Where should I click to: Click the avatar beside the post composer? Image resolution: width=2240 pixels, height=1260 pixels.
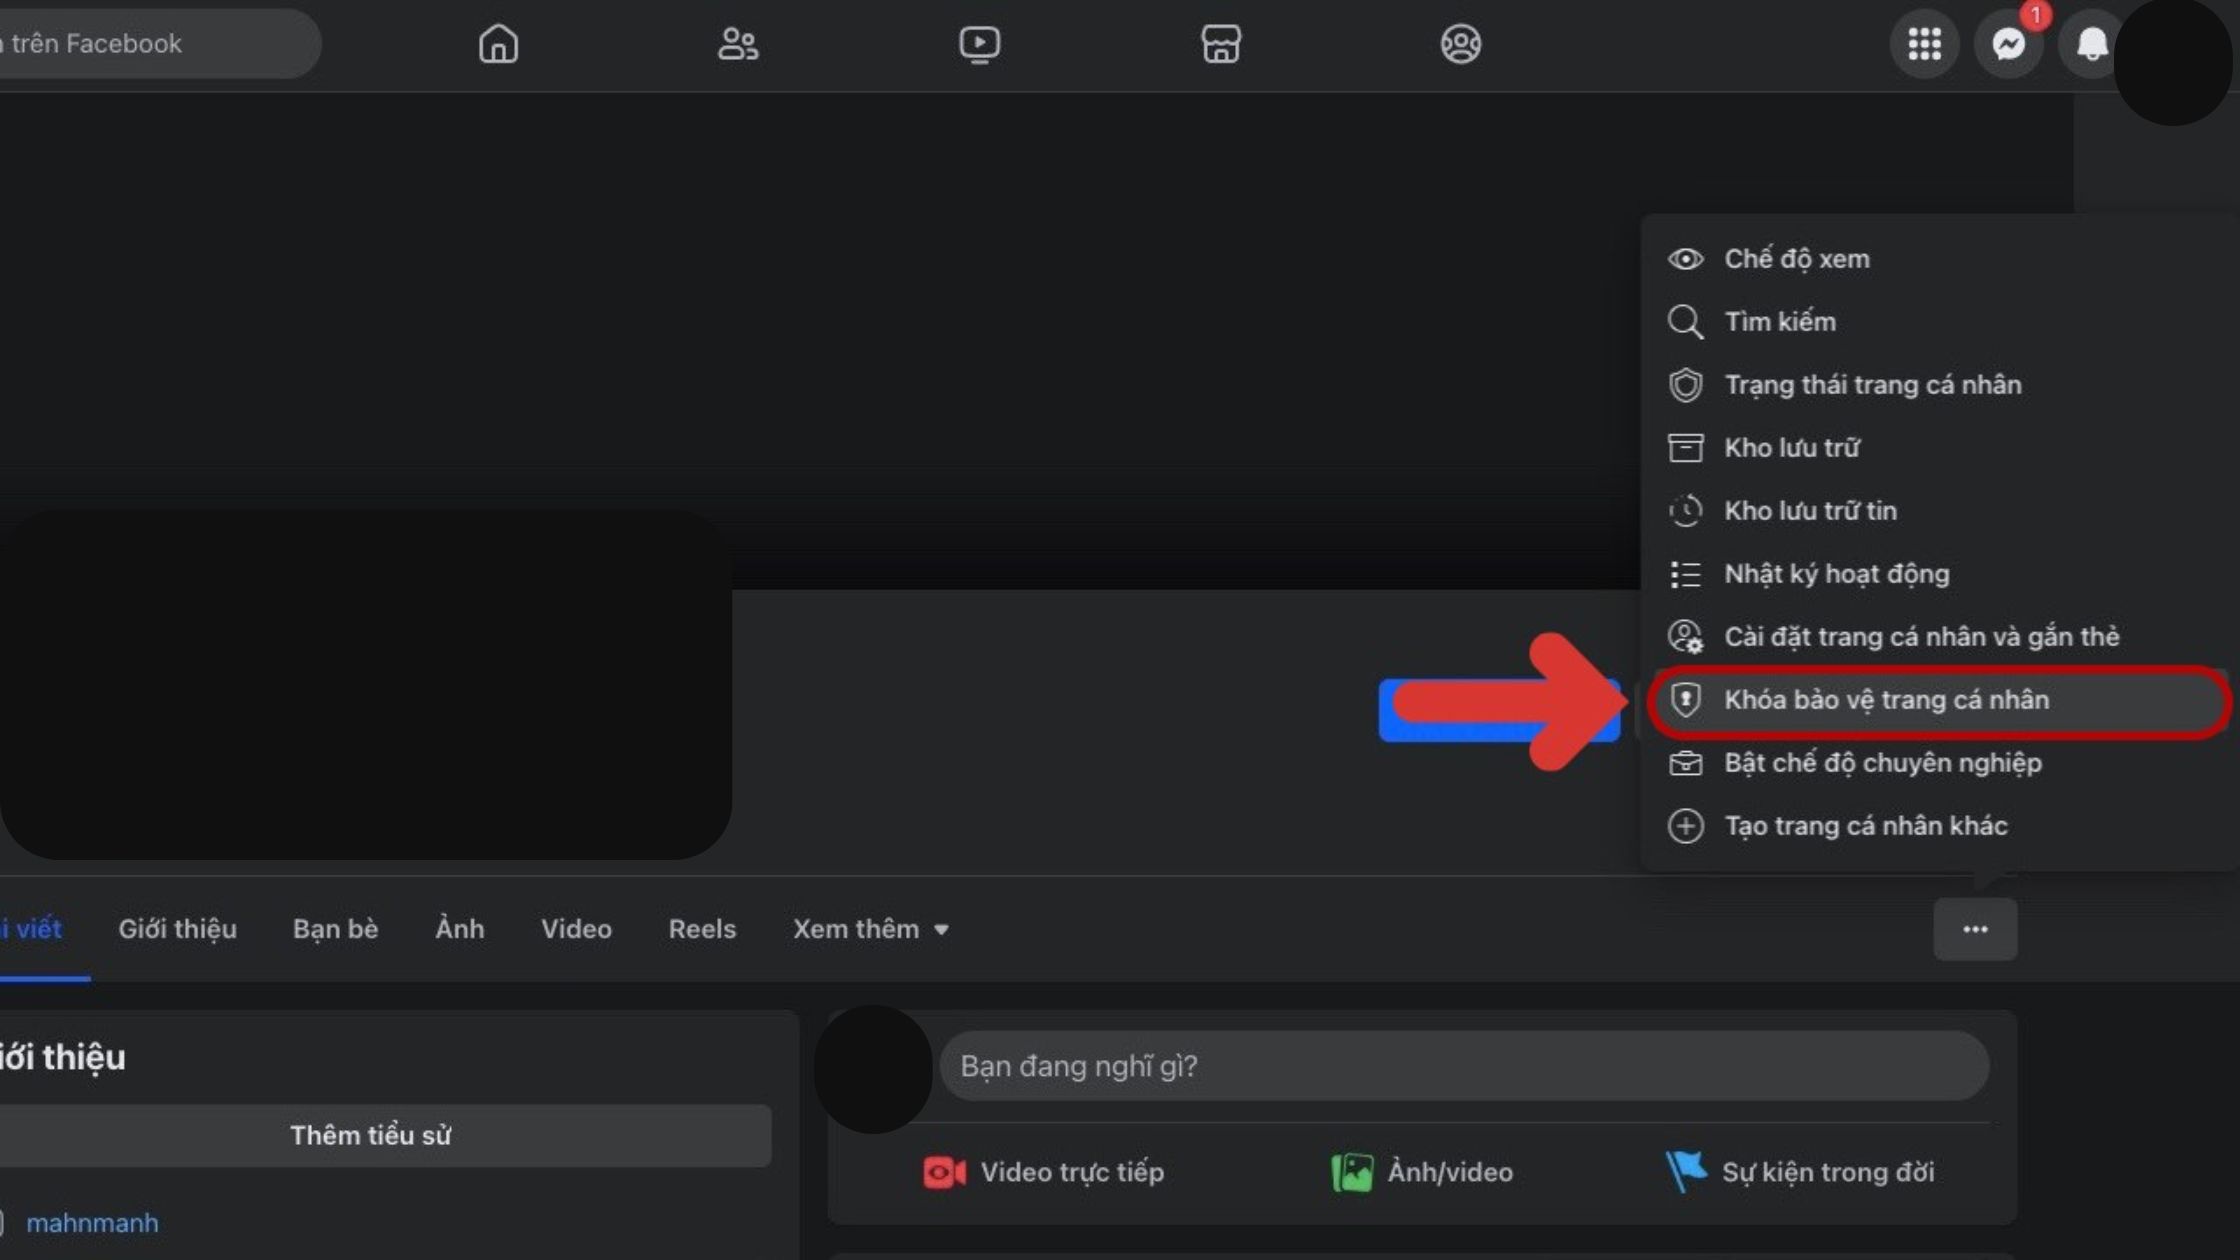click(x=873, y=1069)
